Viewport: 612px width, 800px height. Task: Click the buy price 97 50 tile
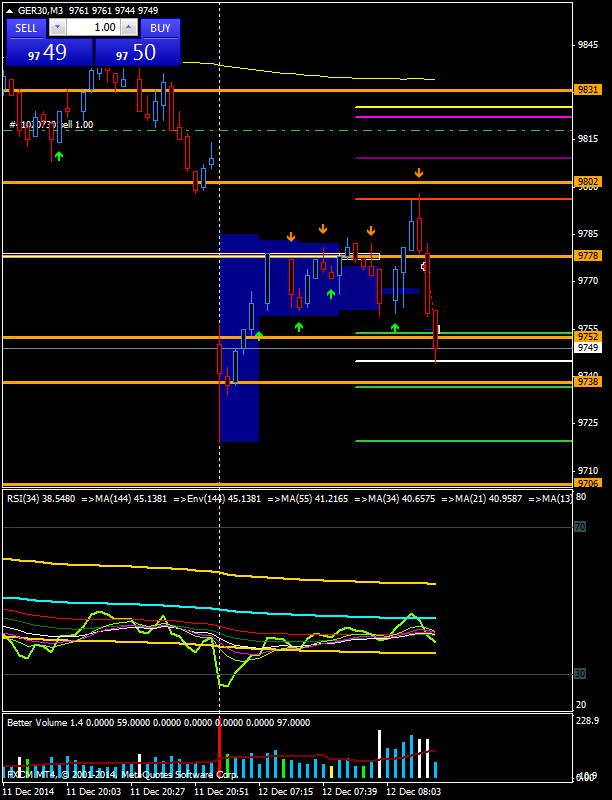pyautogui.click(x=138, y=53)
